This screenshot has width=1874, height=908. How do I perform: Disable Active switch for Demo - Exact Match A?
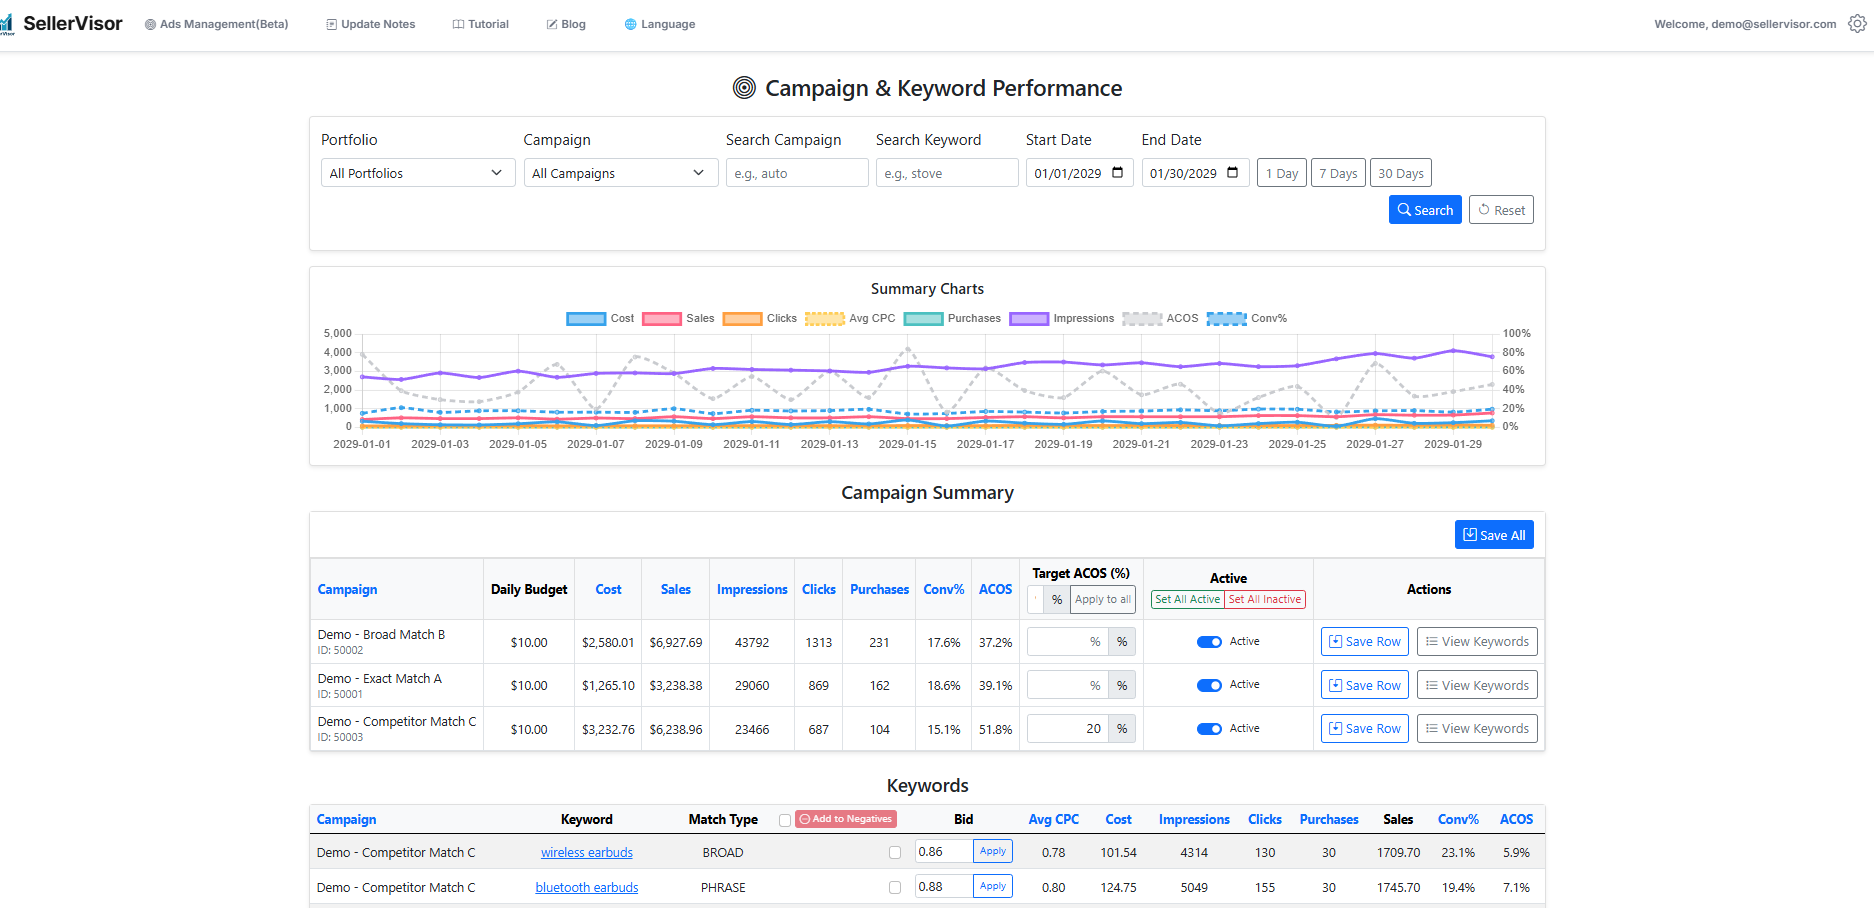[x=1209, y=686]
